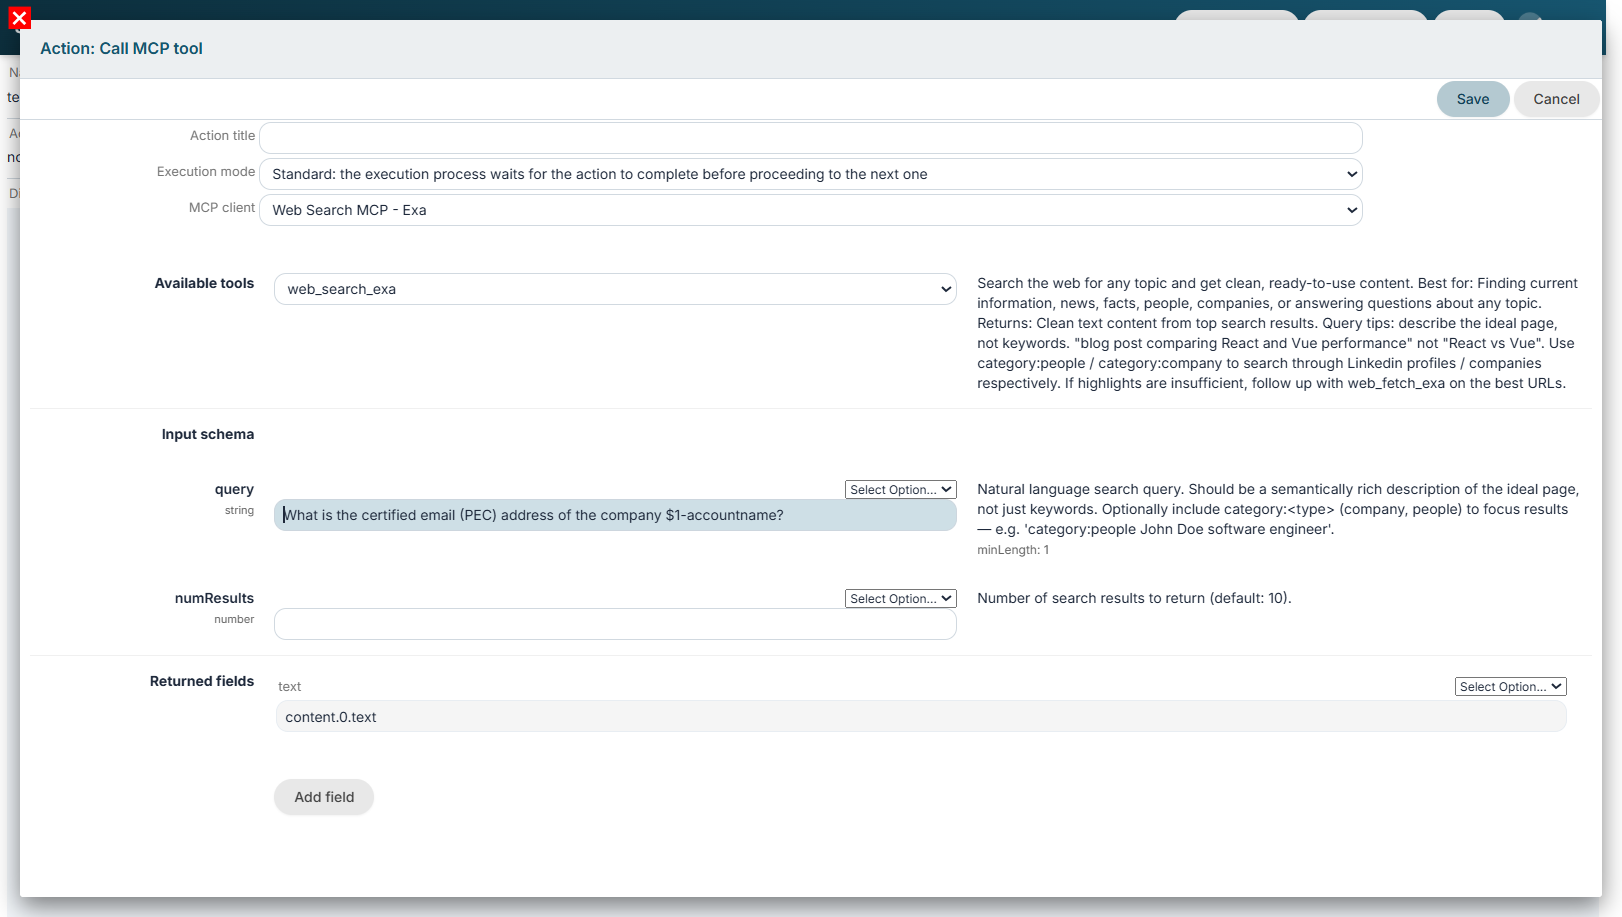
Task: Open Select Option dropdown for numResults
Action: 901,598
